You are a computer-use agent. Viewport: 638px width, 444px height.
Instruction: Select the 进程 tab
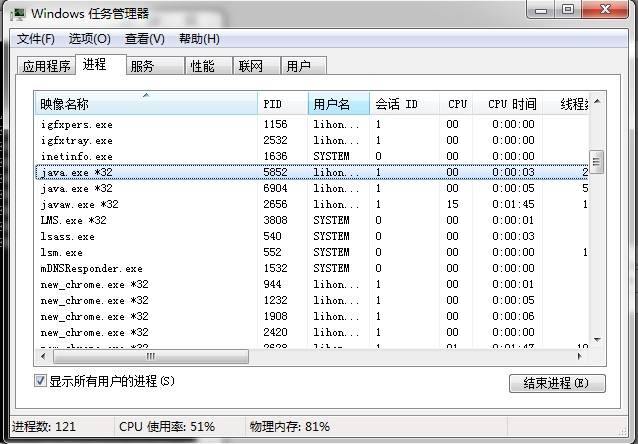[x=101, y=64]
